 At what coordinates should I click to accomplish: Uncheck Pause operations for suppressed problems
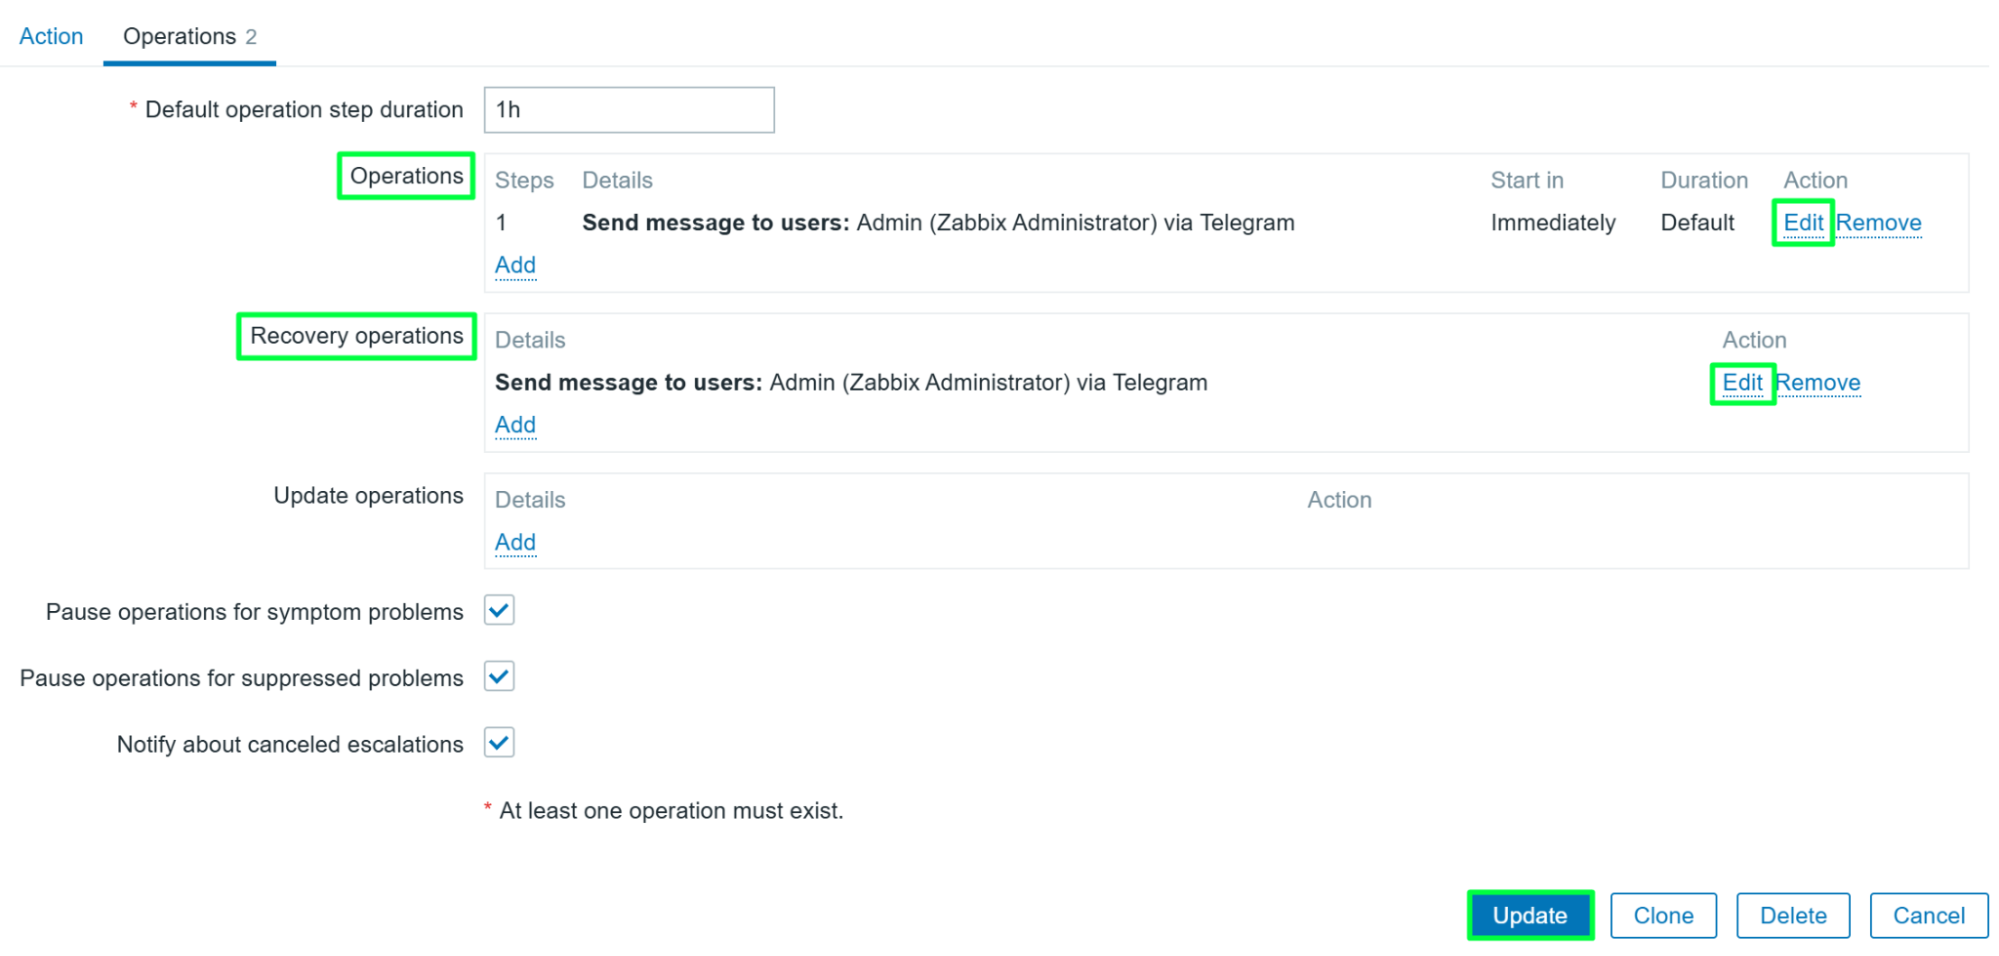(x=499, y=677)
